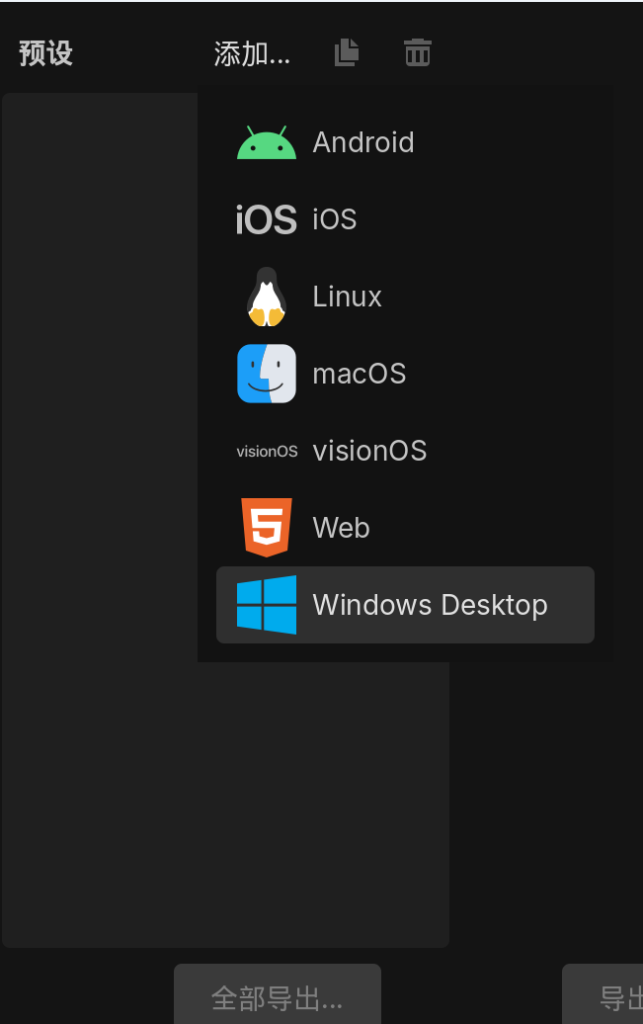Click the blue Windows logo icon
Screen dimensions: 643x1024
click(x=266, y=605)
